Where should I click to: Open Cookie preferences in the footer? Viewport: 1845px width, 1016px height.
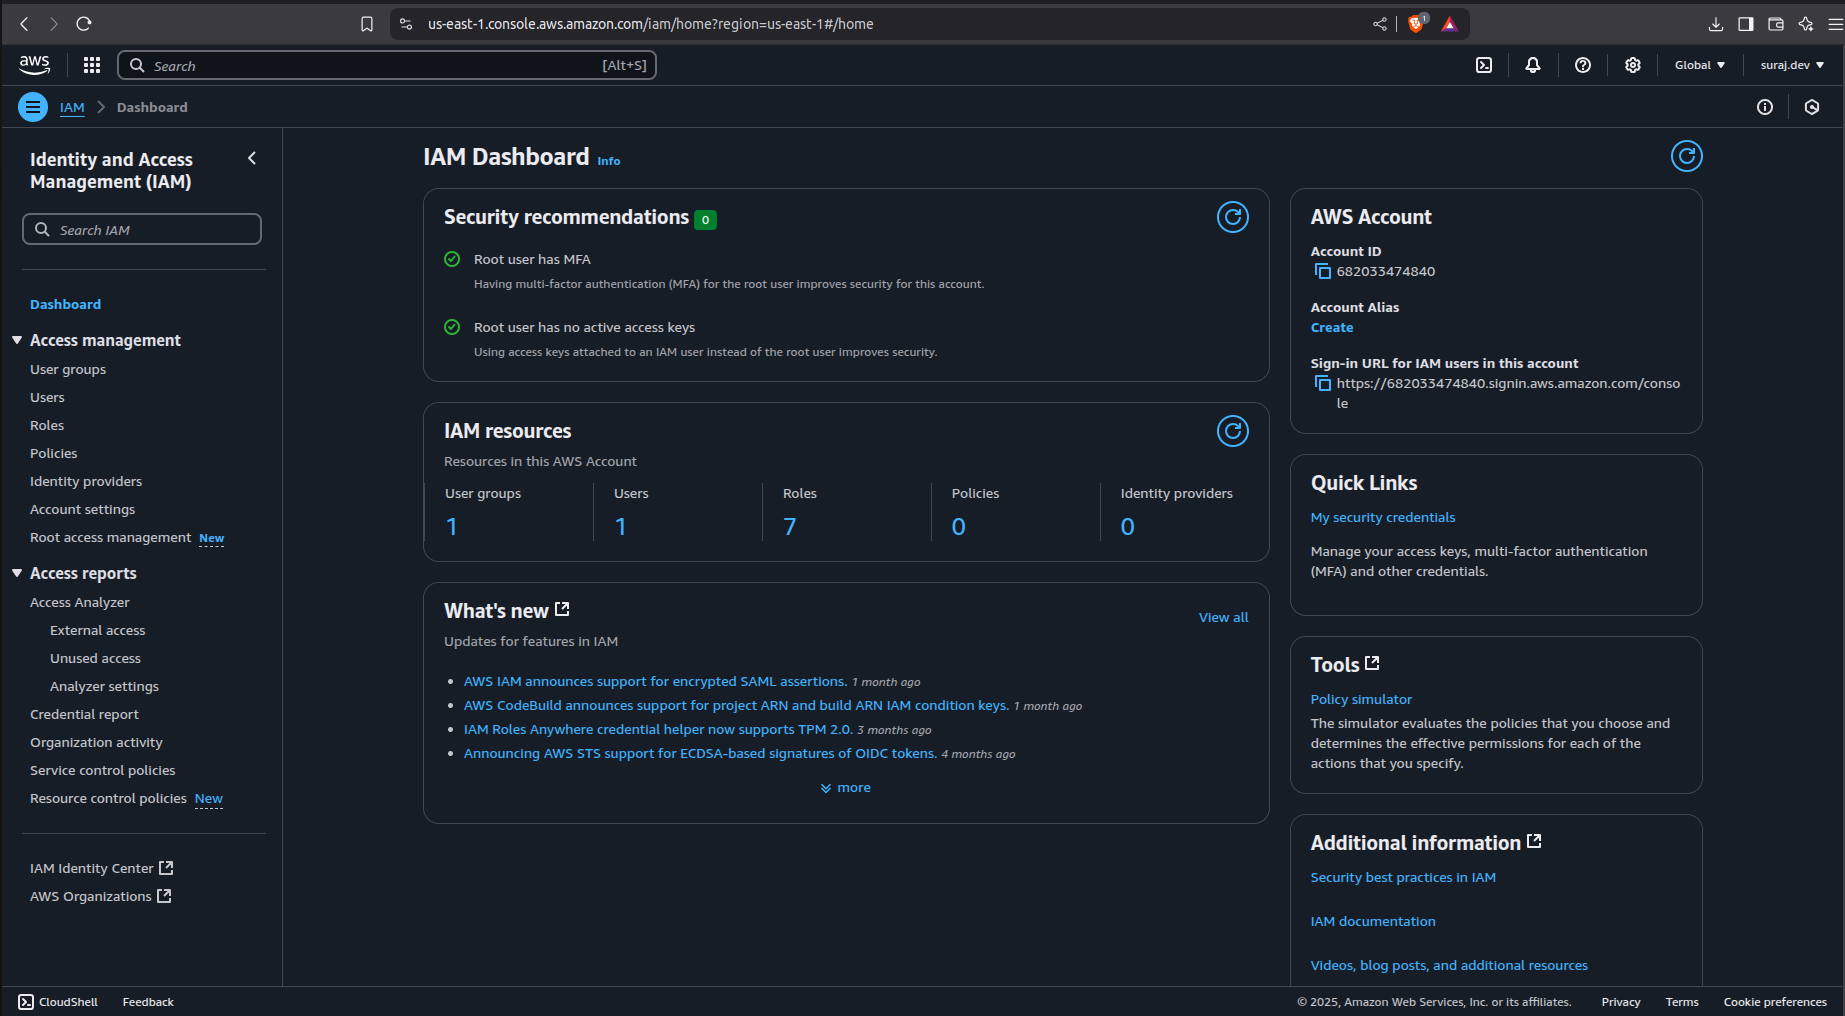pos(1775,1002)
